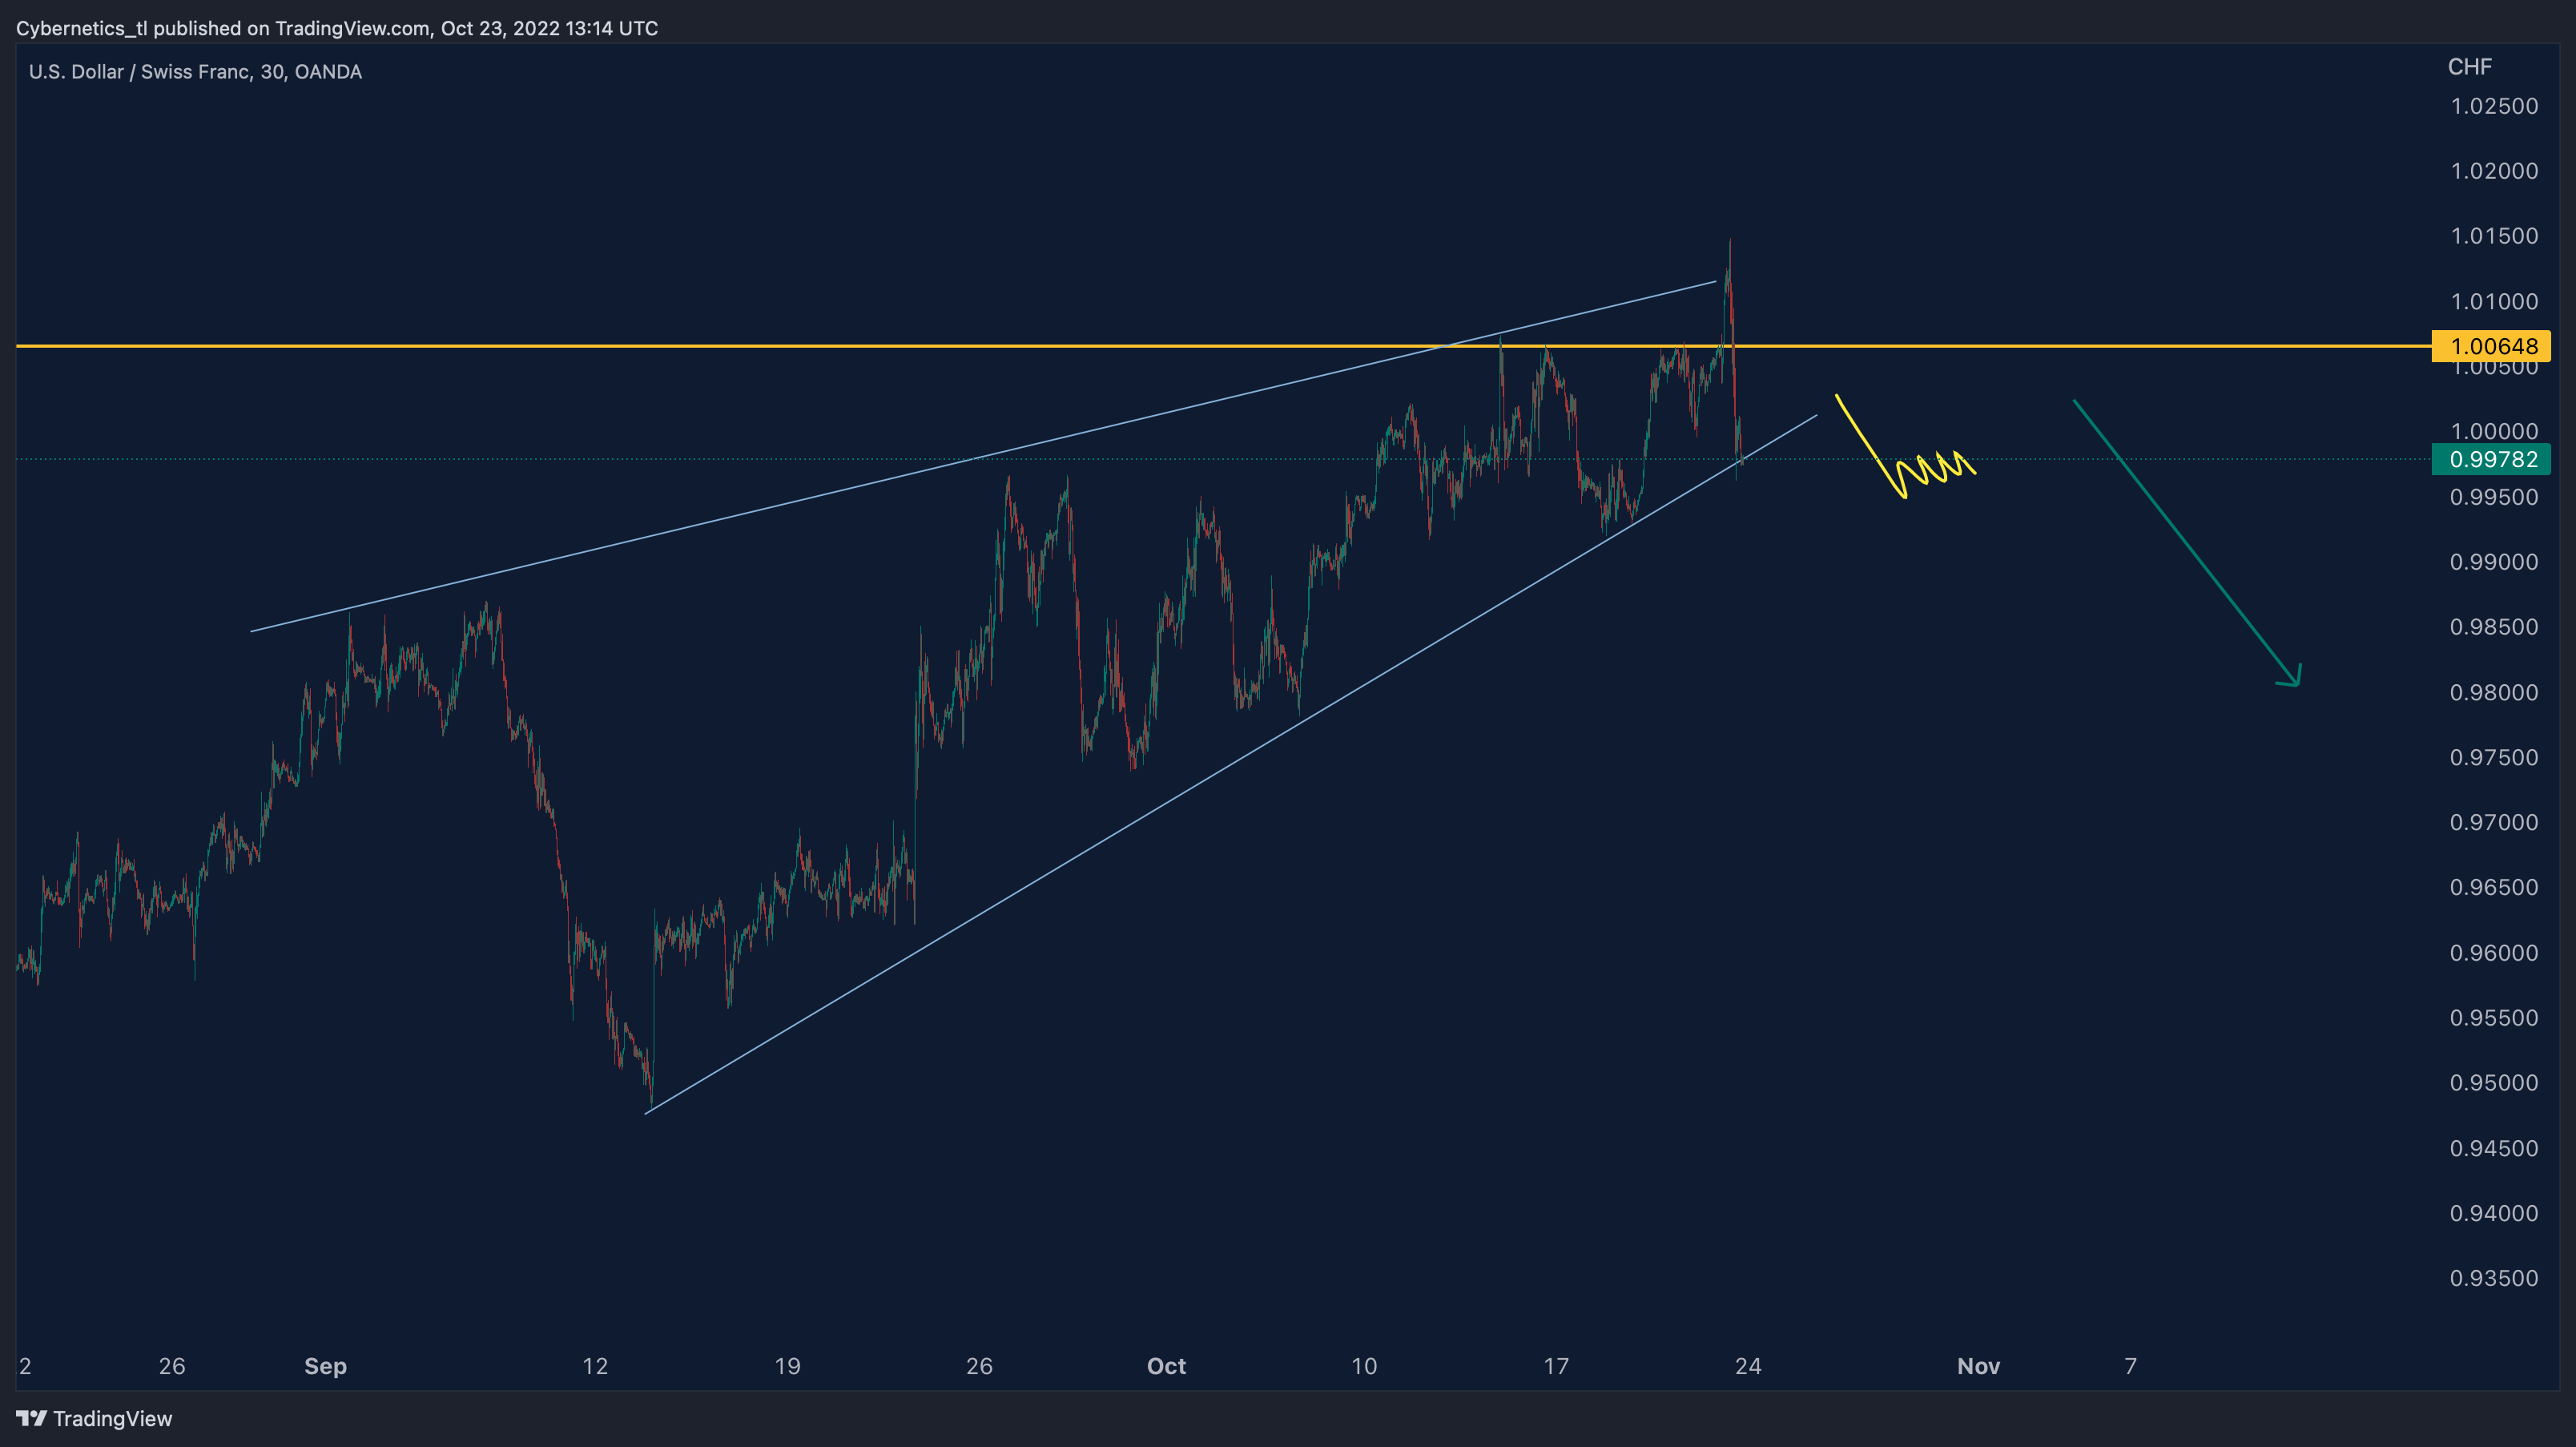Click the 0.97500 price axis value
Screen dimensions: 2576x1447
tap(2493, 757)
